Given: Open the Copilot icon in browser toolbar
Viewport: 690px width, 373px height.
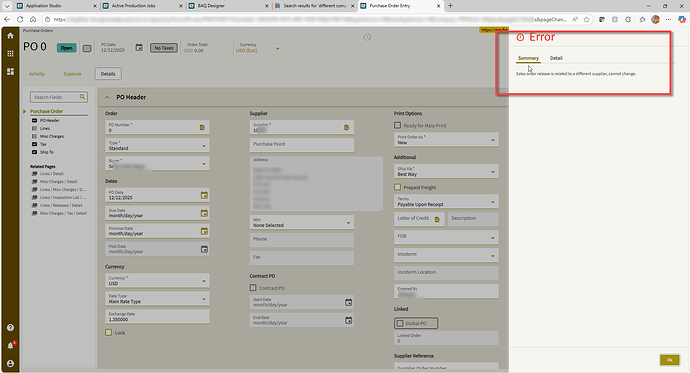Looking at the screenshot, I should coord(682,19).
